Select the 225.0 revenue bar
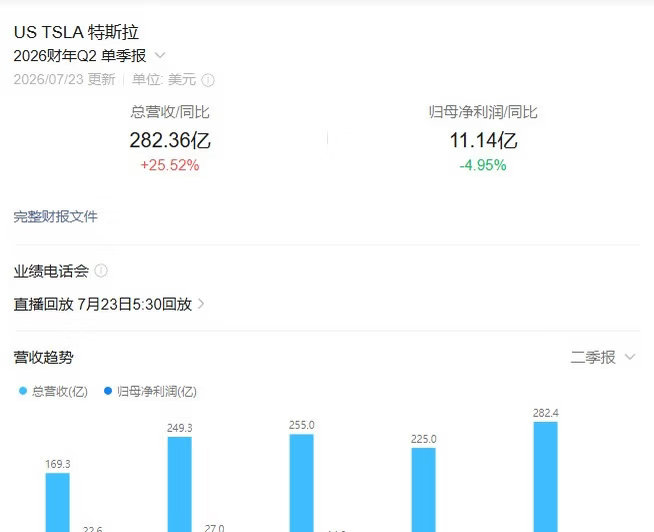 (423, 490)
